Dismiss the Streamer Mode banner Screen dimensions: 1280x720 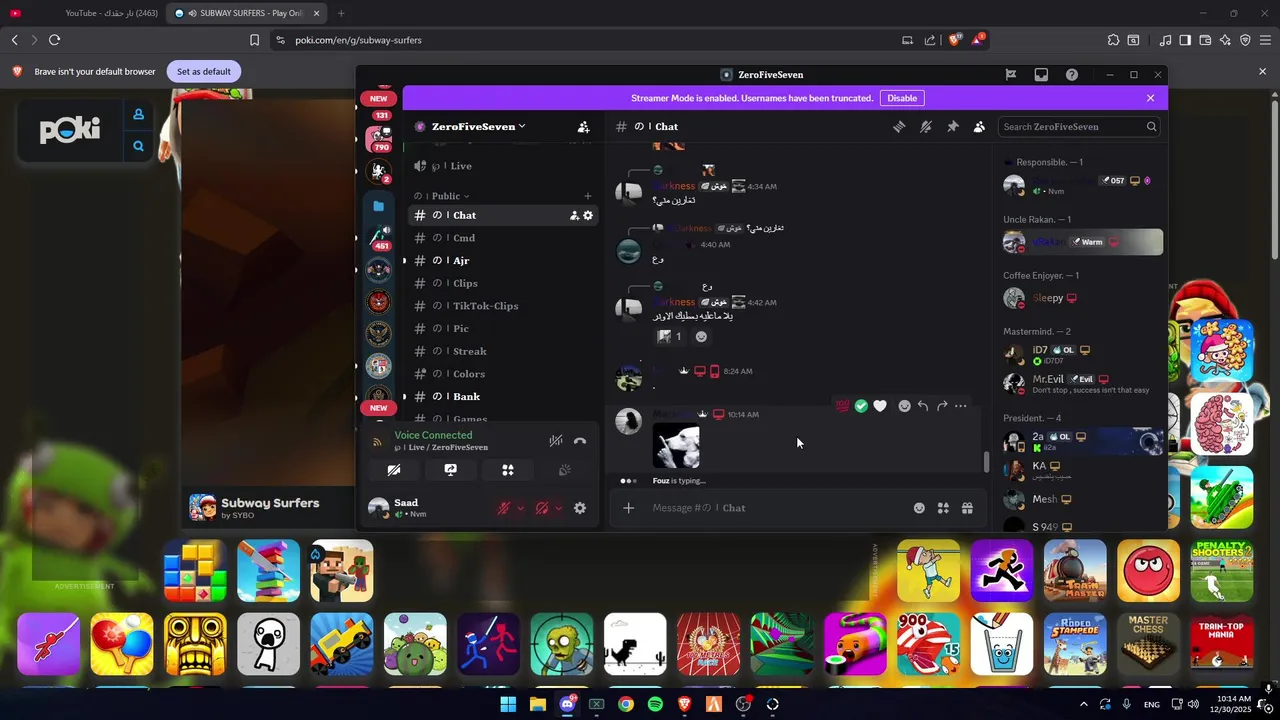[1150, 98]
